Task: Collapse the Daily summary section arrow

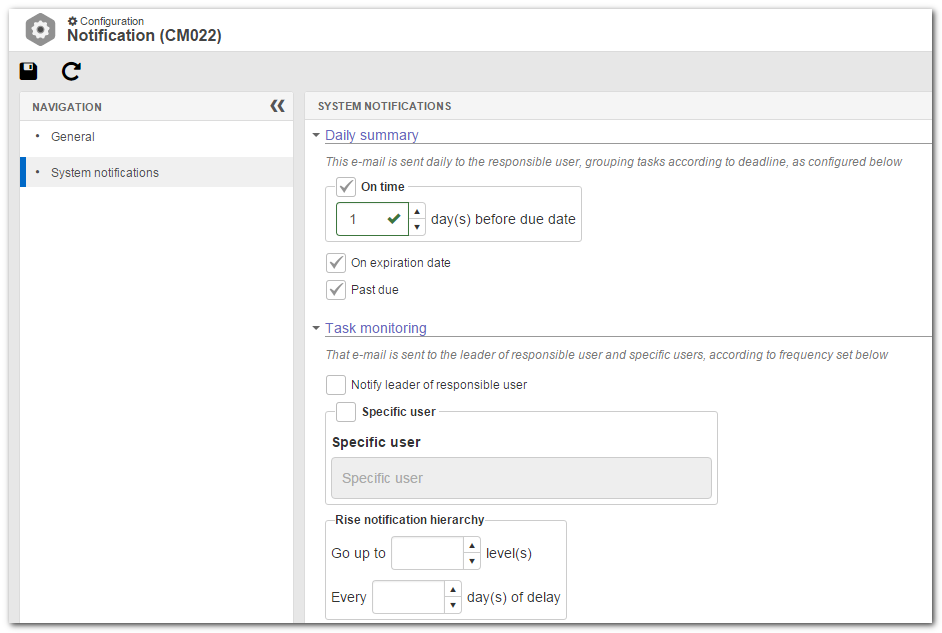Action: 316,136
